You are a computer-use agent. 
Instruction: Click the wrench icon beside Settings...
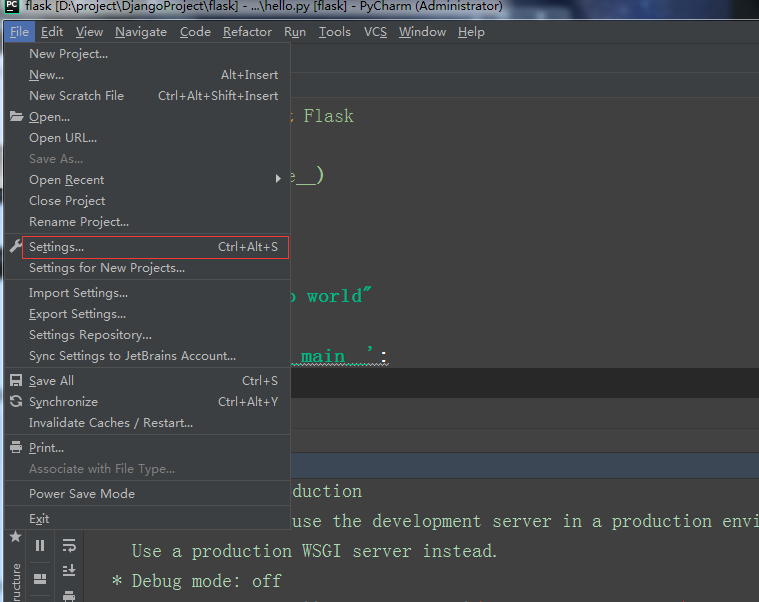pyautogui.click(x=16, y=246)
